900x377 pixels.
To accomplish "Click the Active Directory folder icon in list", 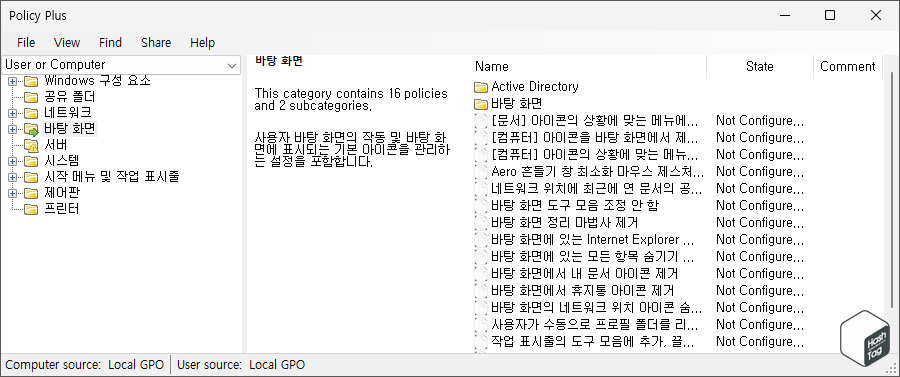I will [481, 87].
